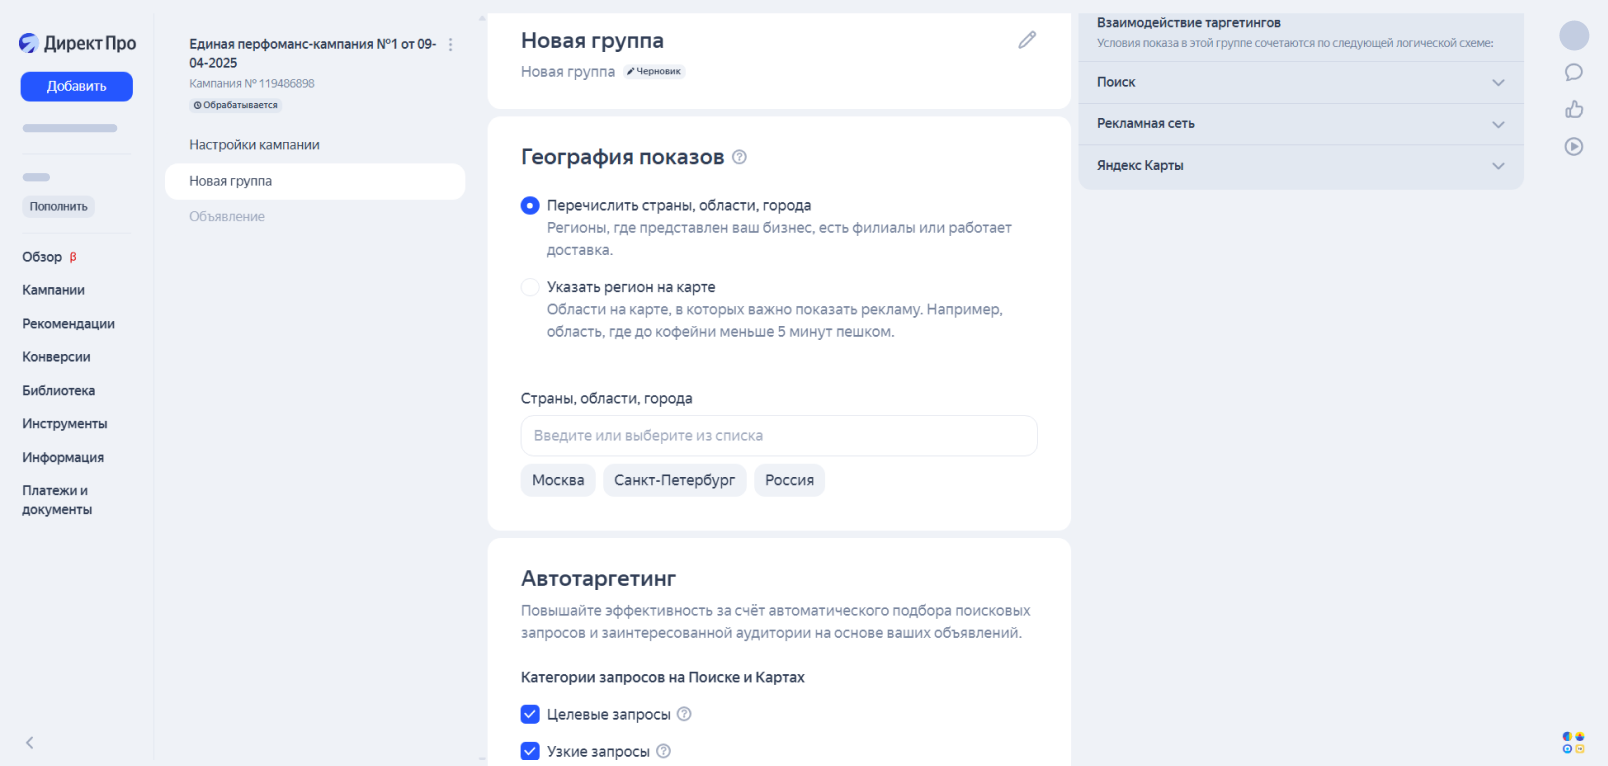Viewport: 1608px width, 766px height.
Task: Click the Добавить button
Action: pyautogui.click(x=77, y=86)
